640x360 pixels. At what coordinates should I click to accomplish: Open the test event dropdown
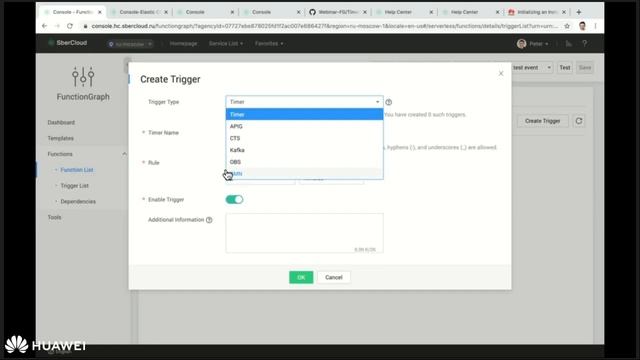532,67
